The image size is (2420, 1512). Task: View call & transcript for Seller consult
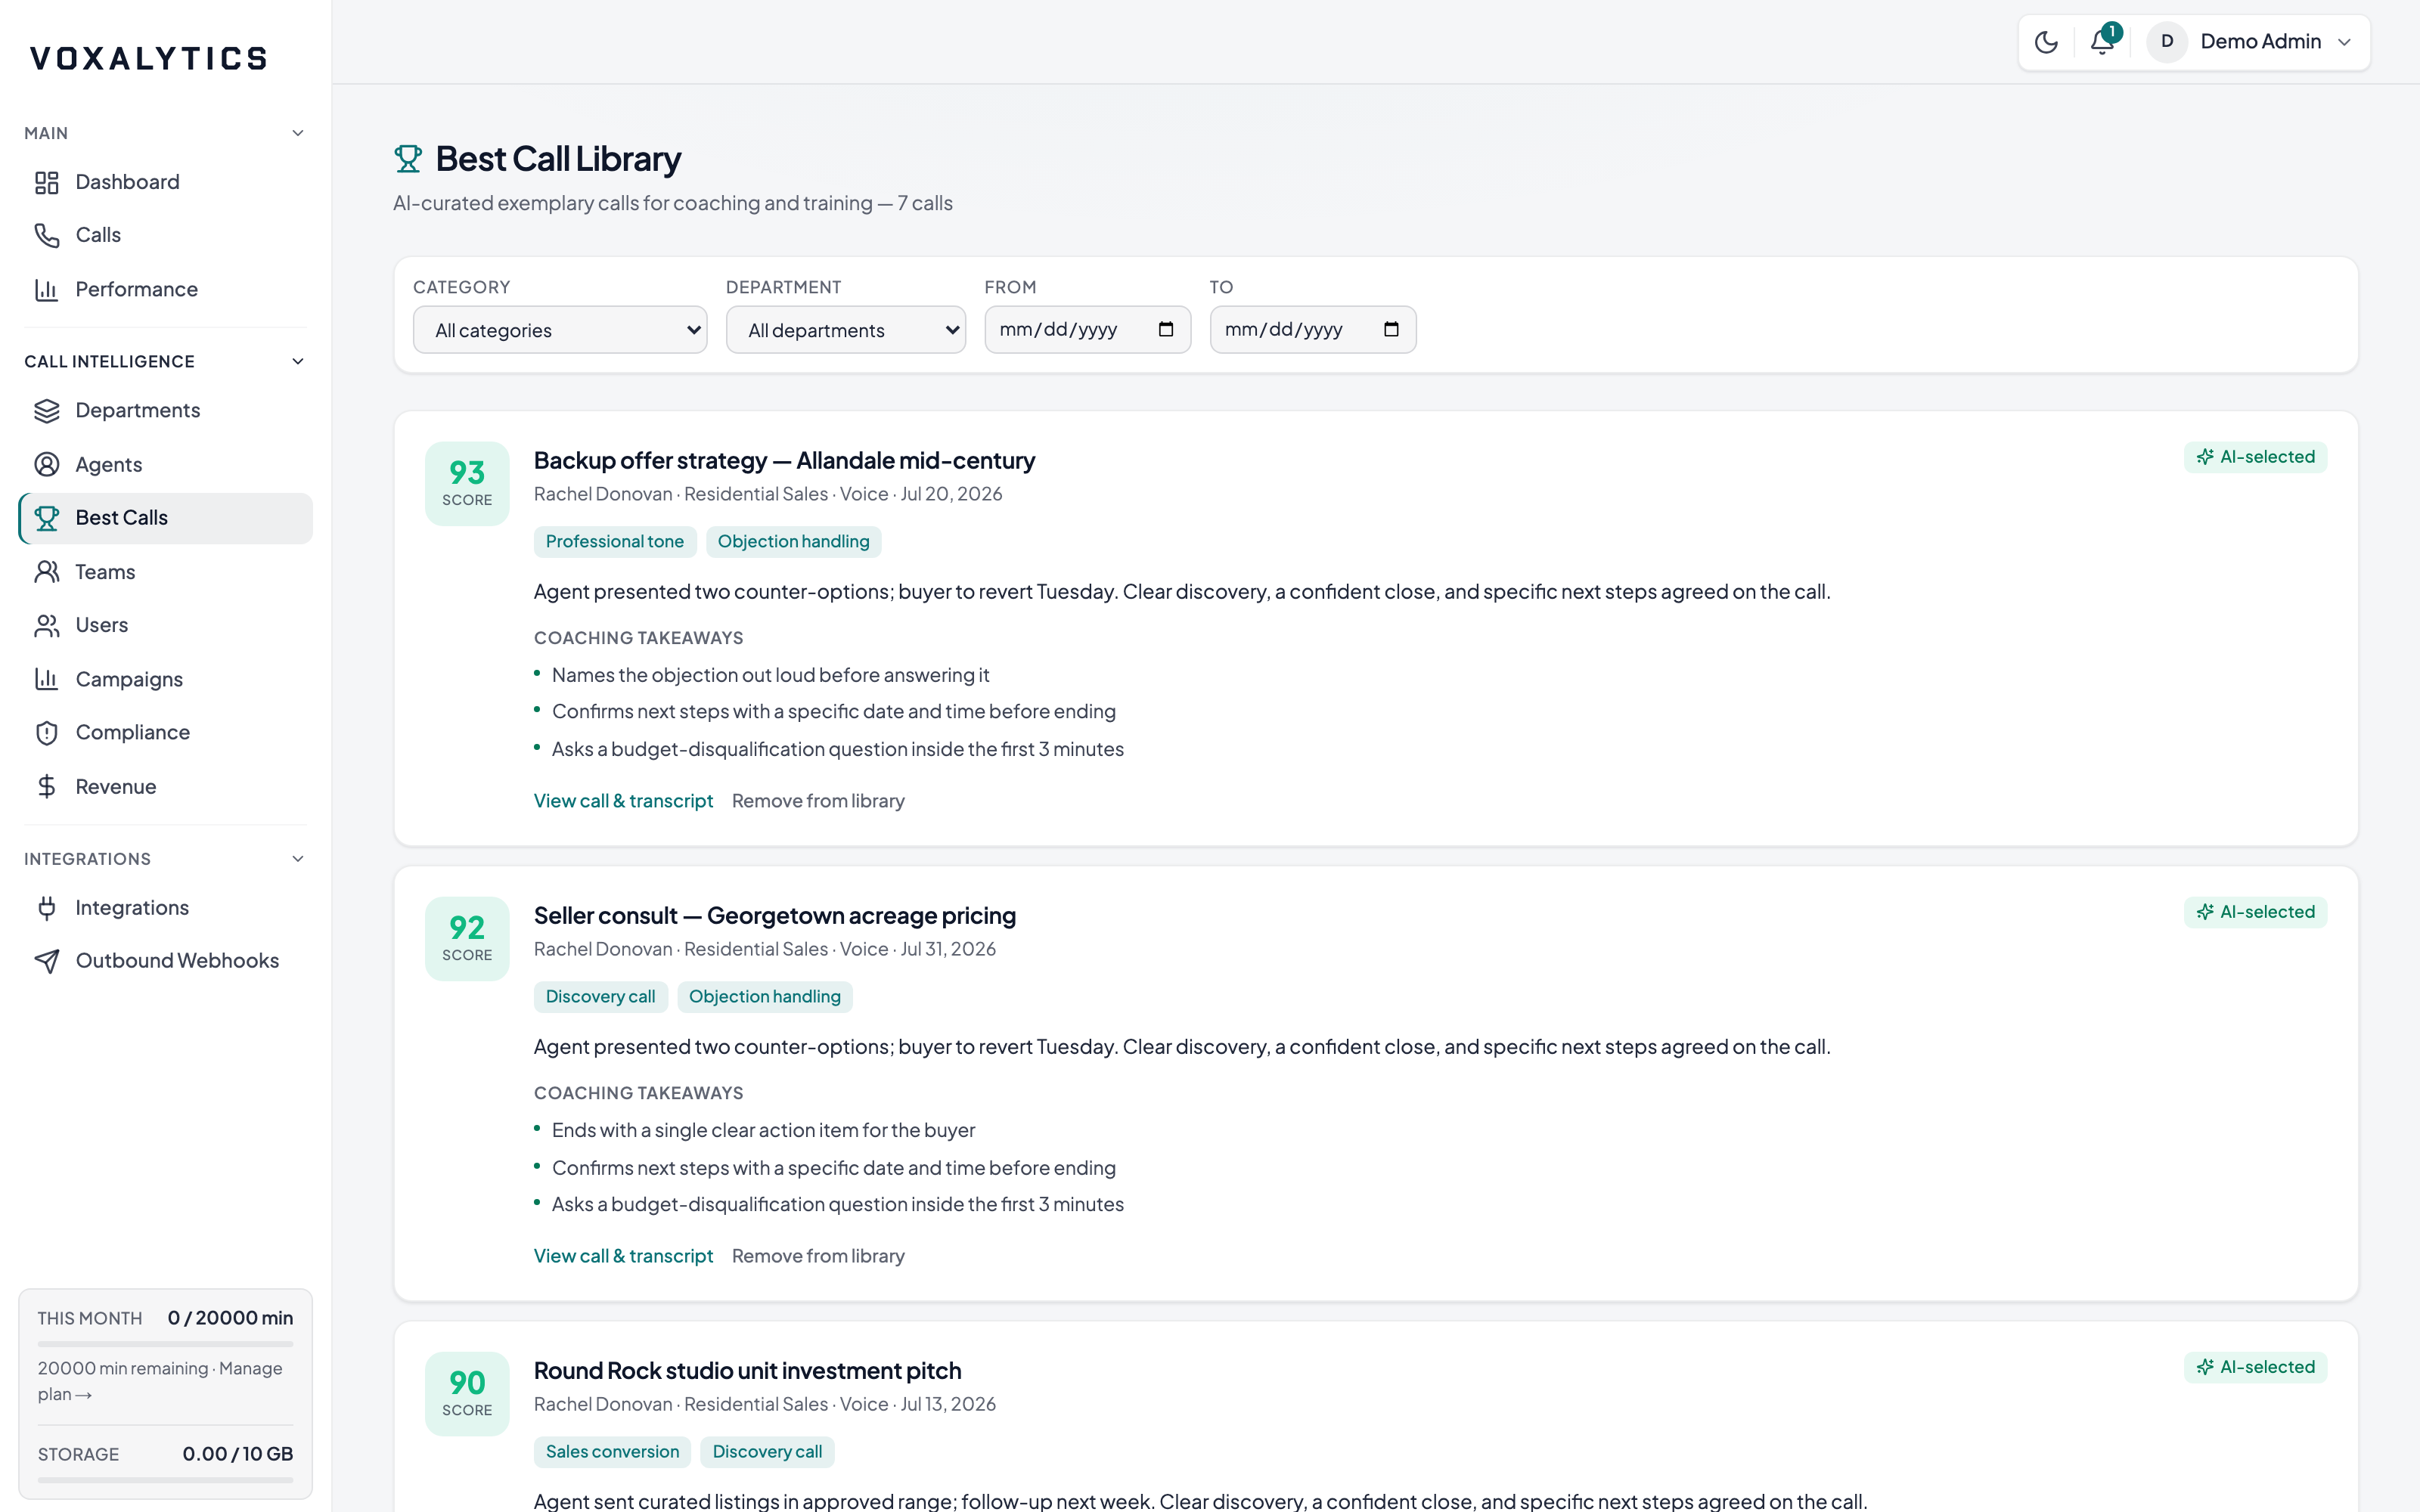tap(623, 1256)
